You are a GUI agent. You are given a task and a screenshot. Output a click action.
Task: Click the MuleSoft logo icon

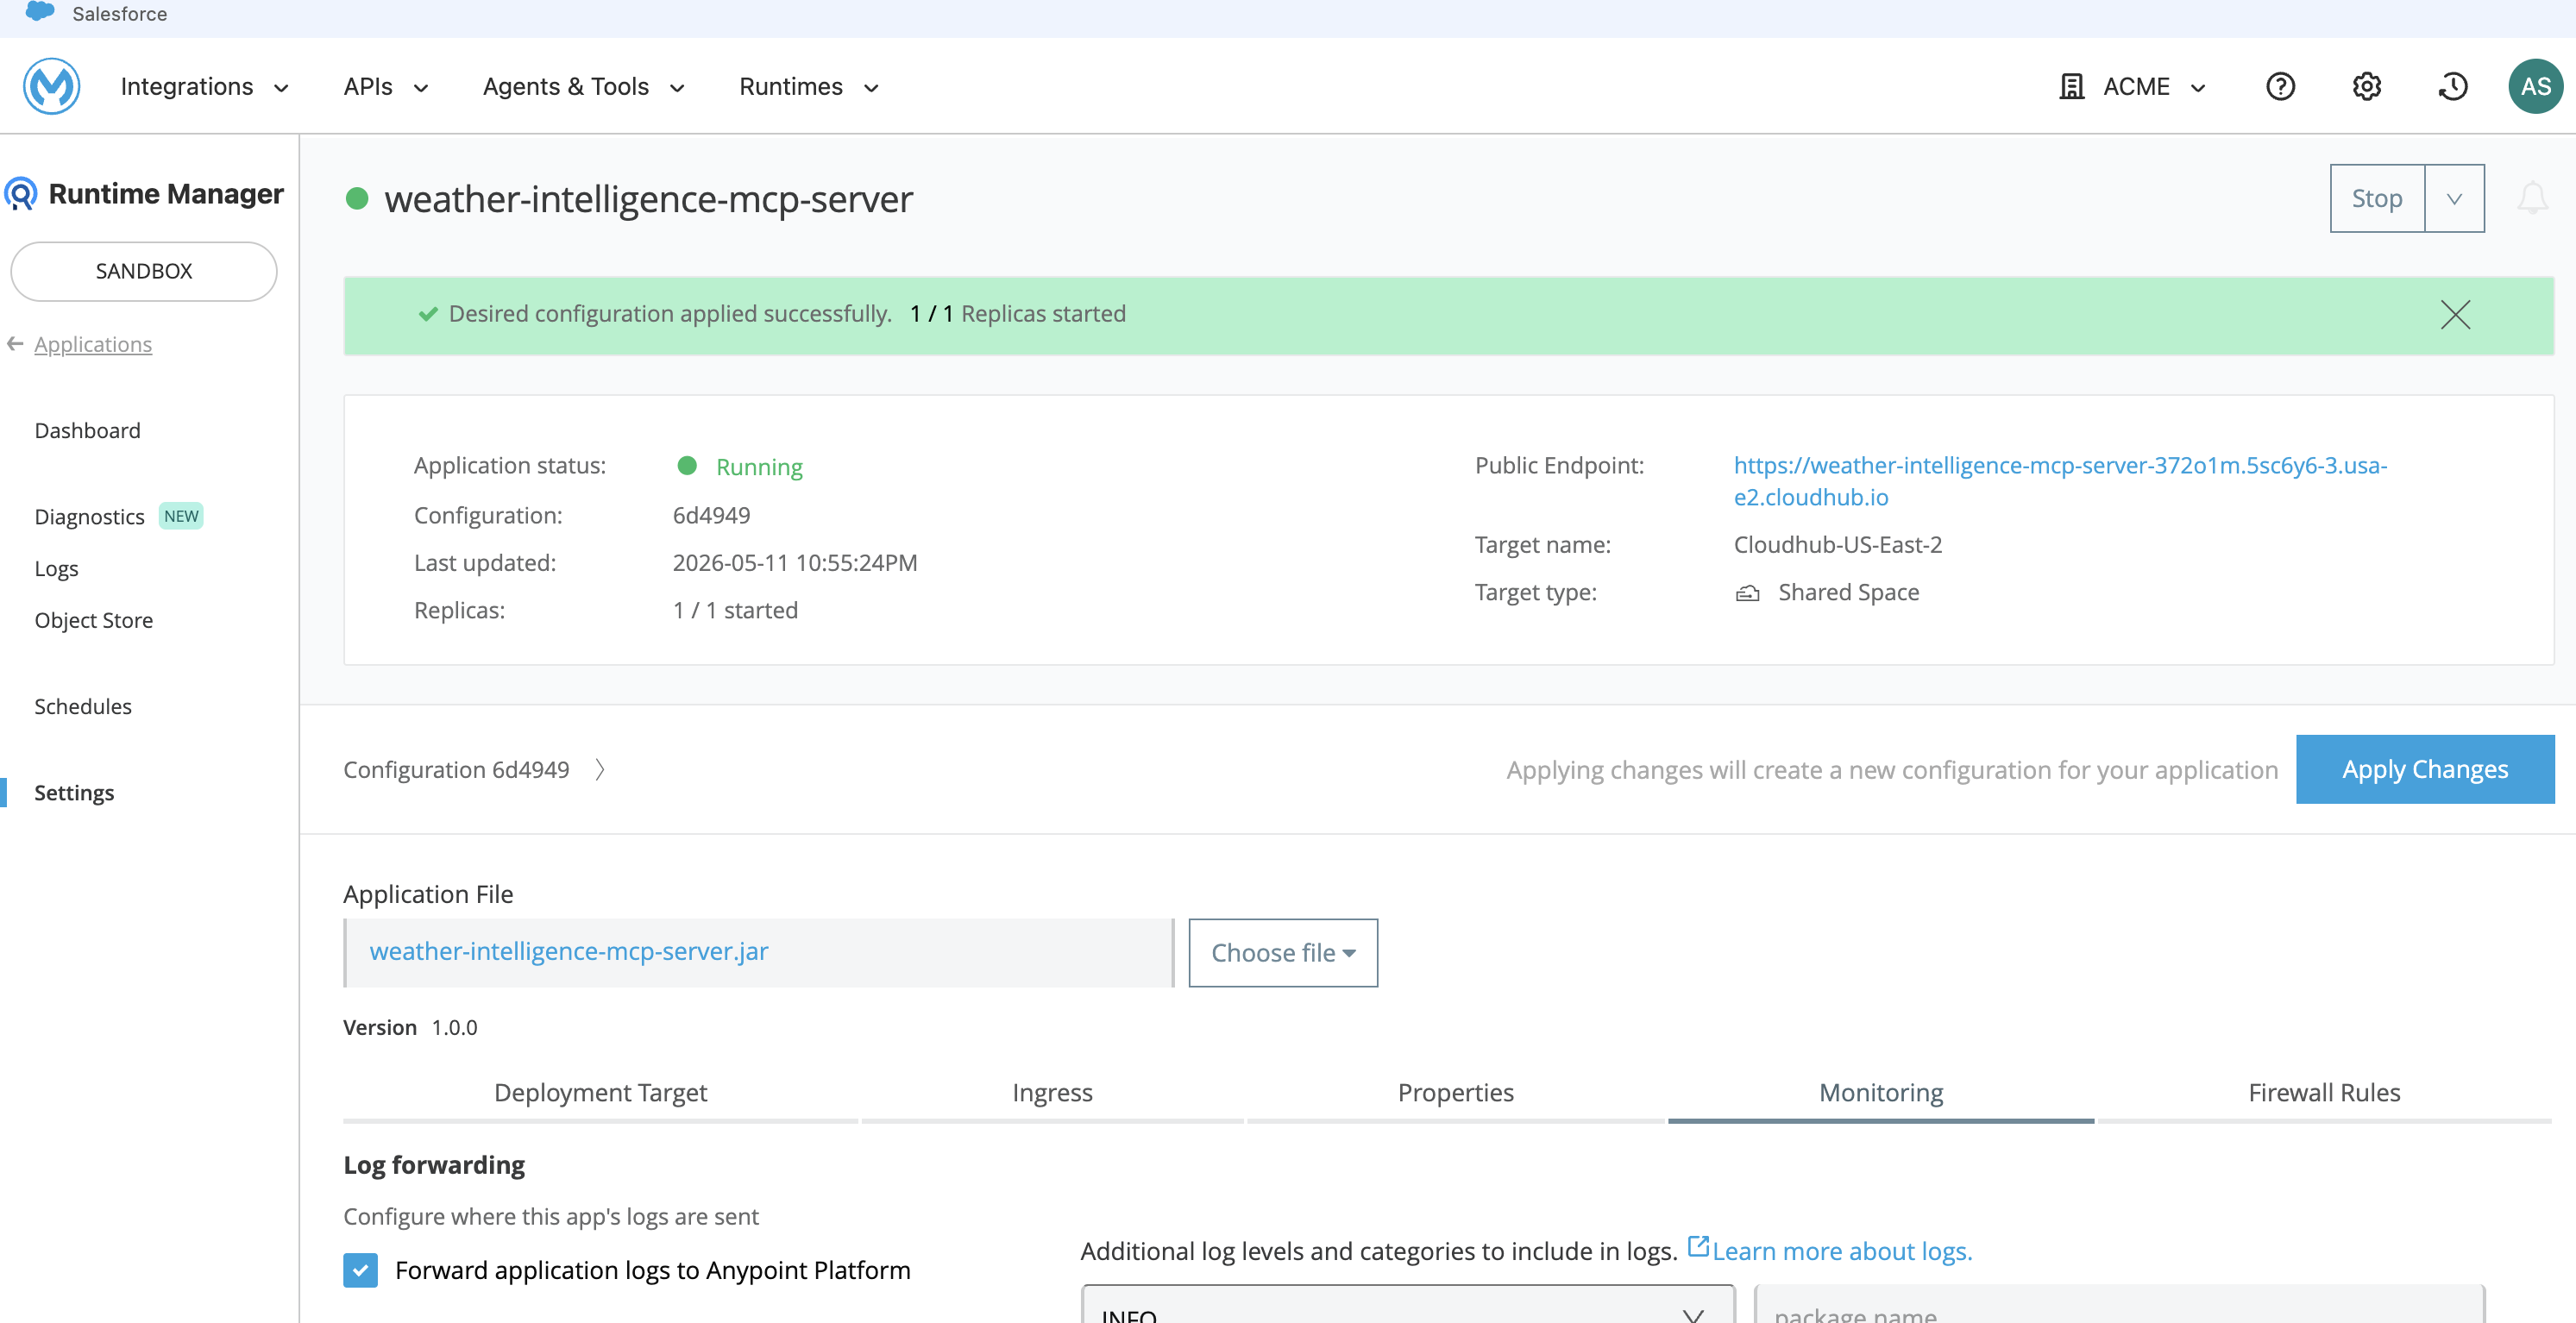pos(52,86)
